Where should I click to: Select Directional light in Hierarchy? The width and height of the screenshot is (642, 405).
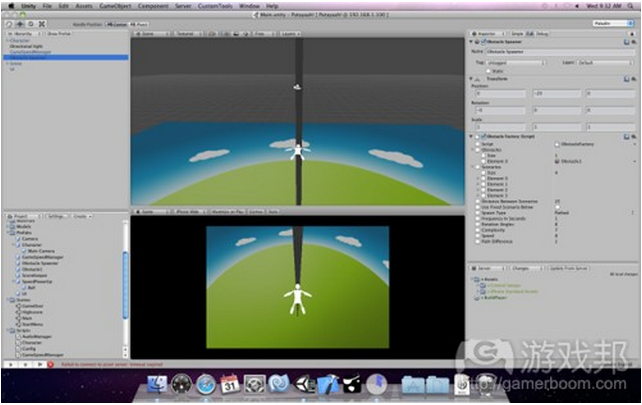click(26, 47)
